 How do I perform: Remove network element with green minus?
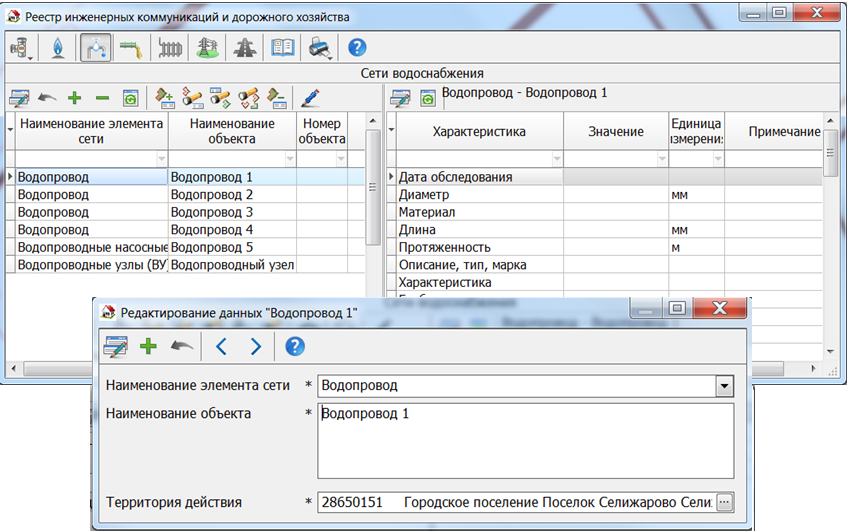pos(102,98)
